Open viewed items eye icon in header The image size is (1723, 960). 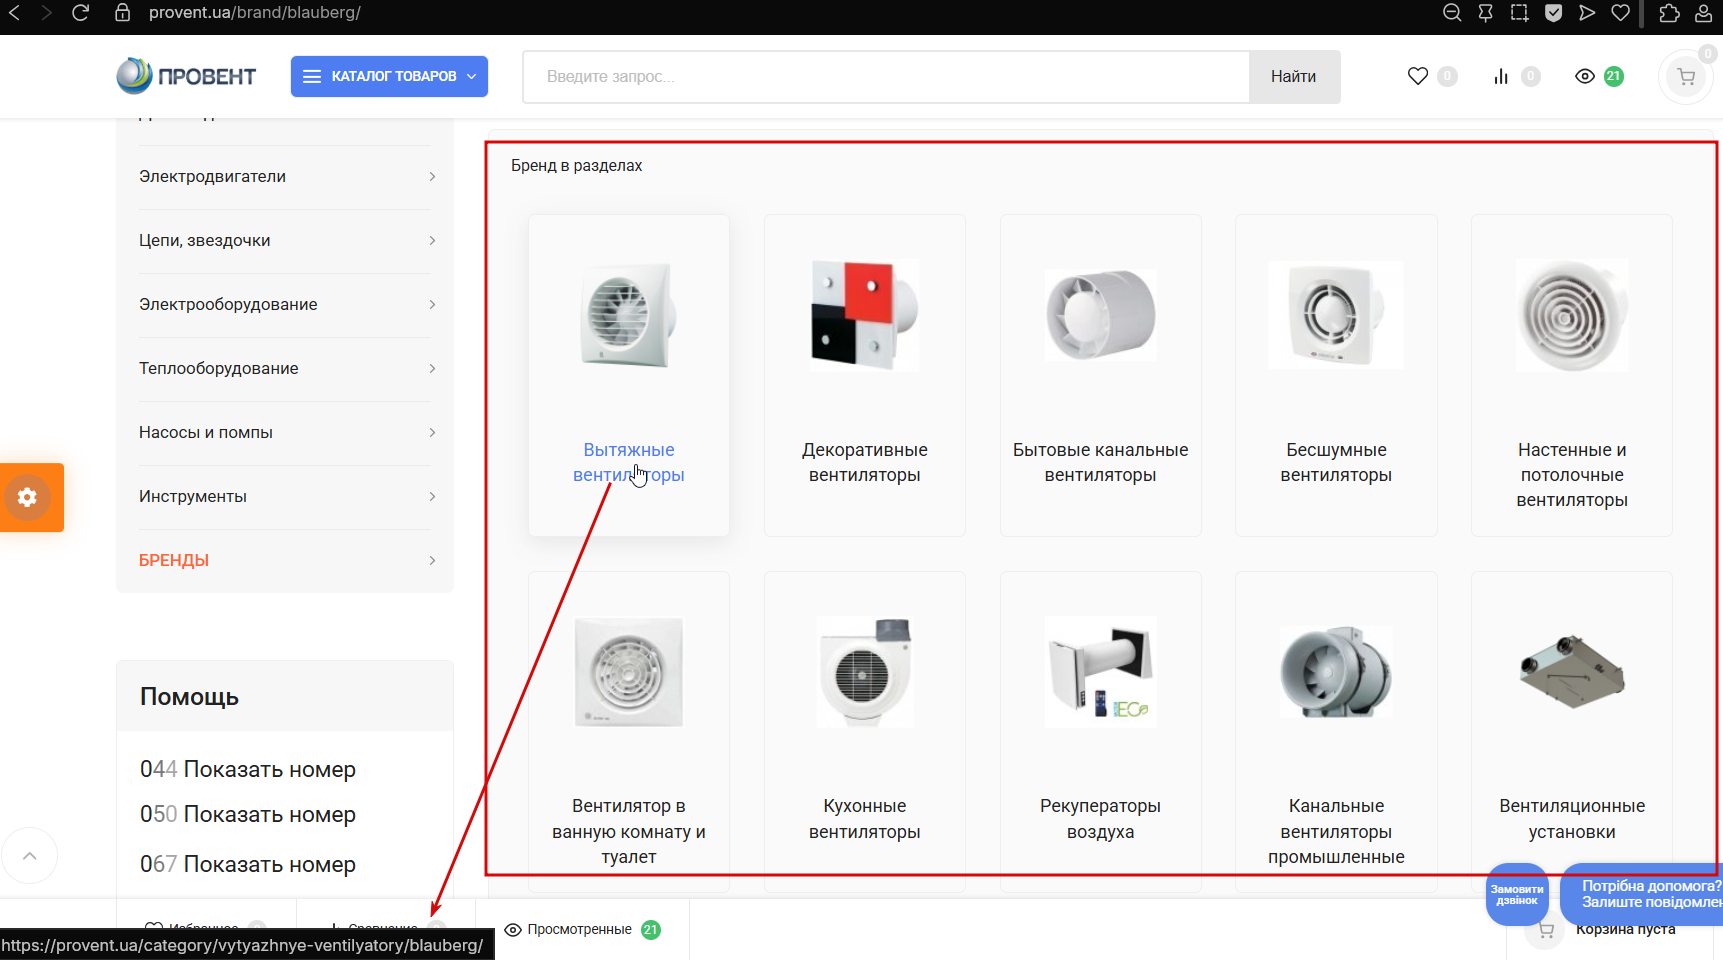1585,76
